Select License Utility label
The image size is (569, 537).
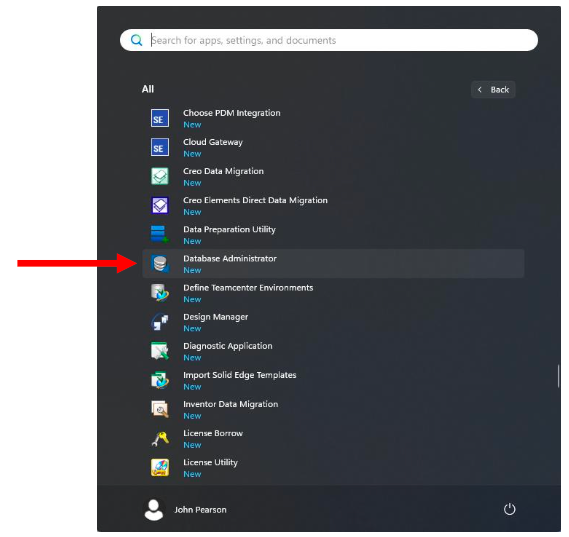(210, 462)
